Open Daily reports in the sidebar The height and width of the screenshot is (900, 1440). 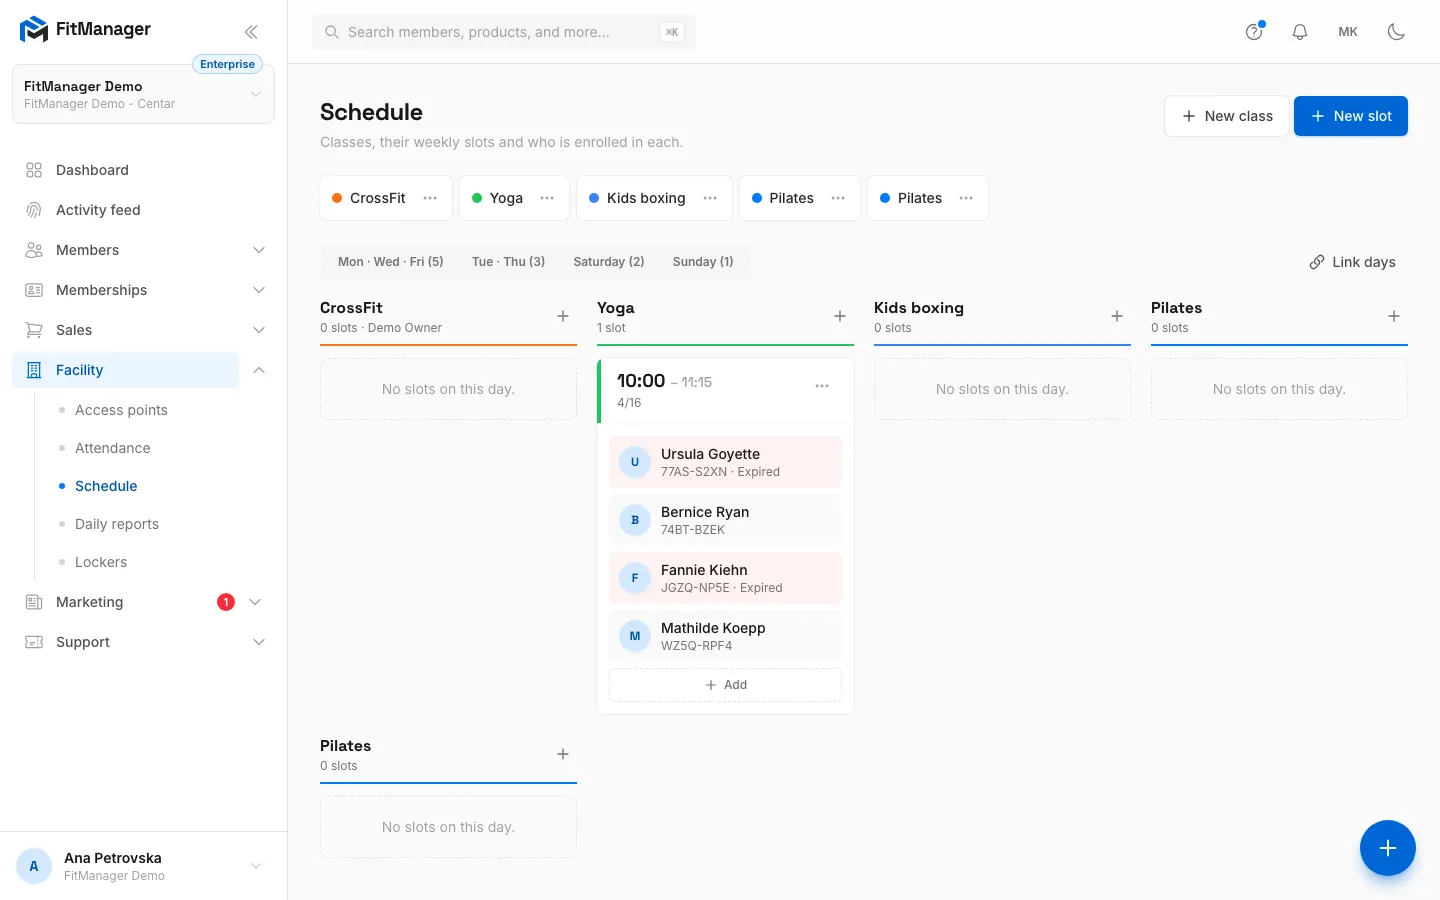click(x=117, y=524)
